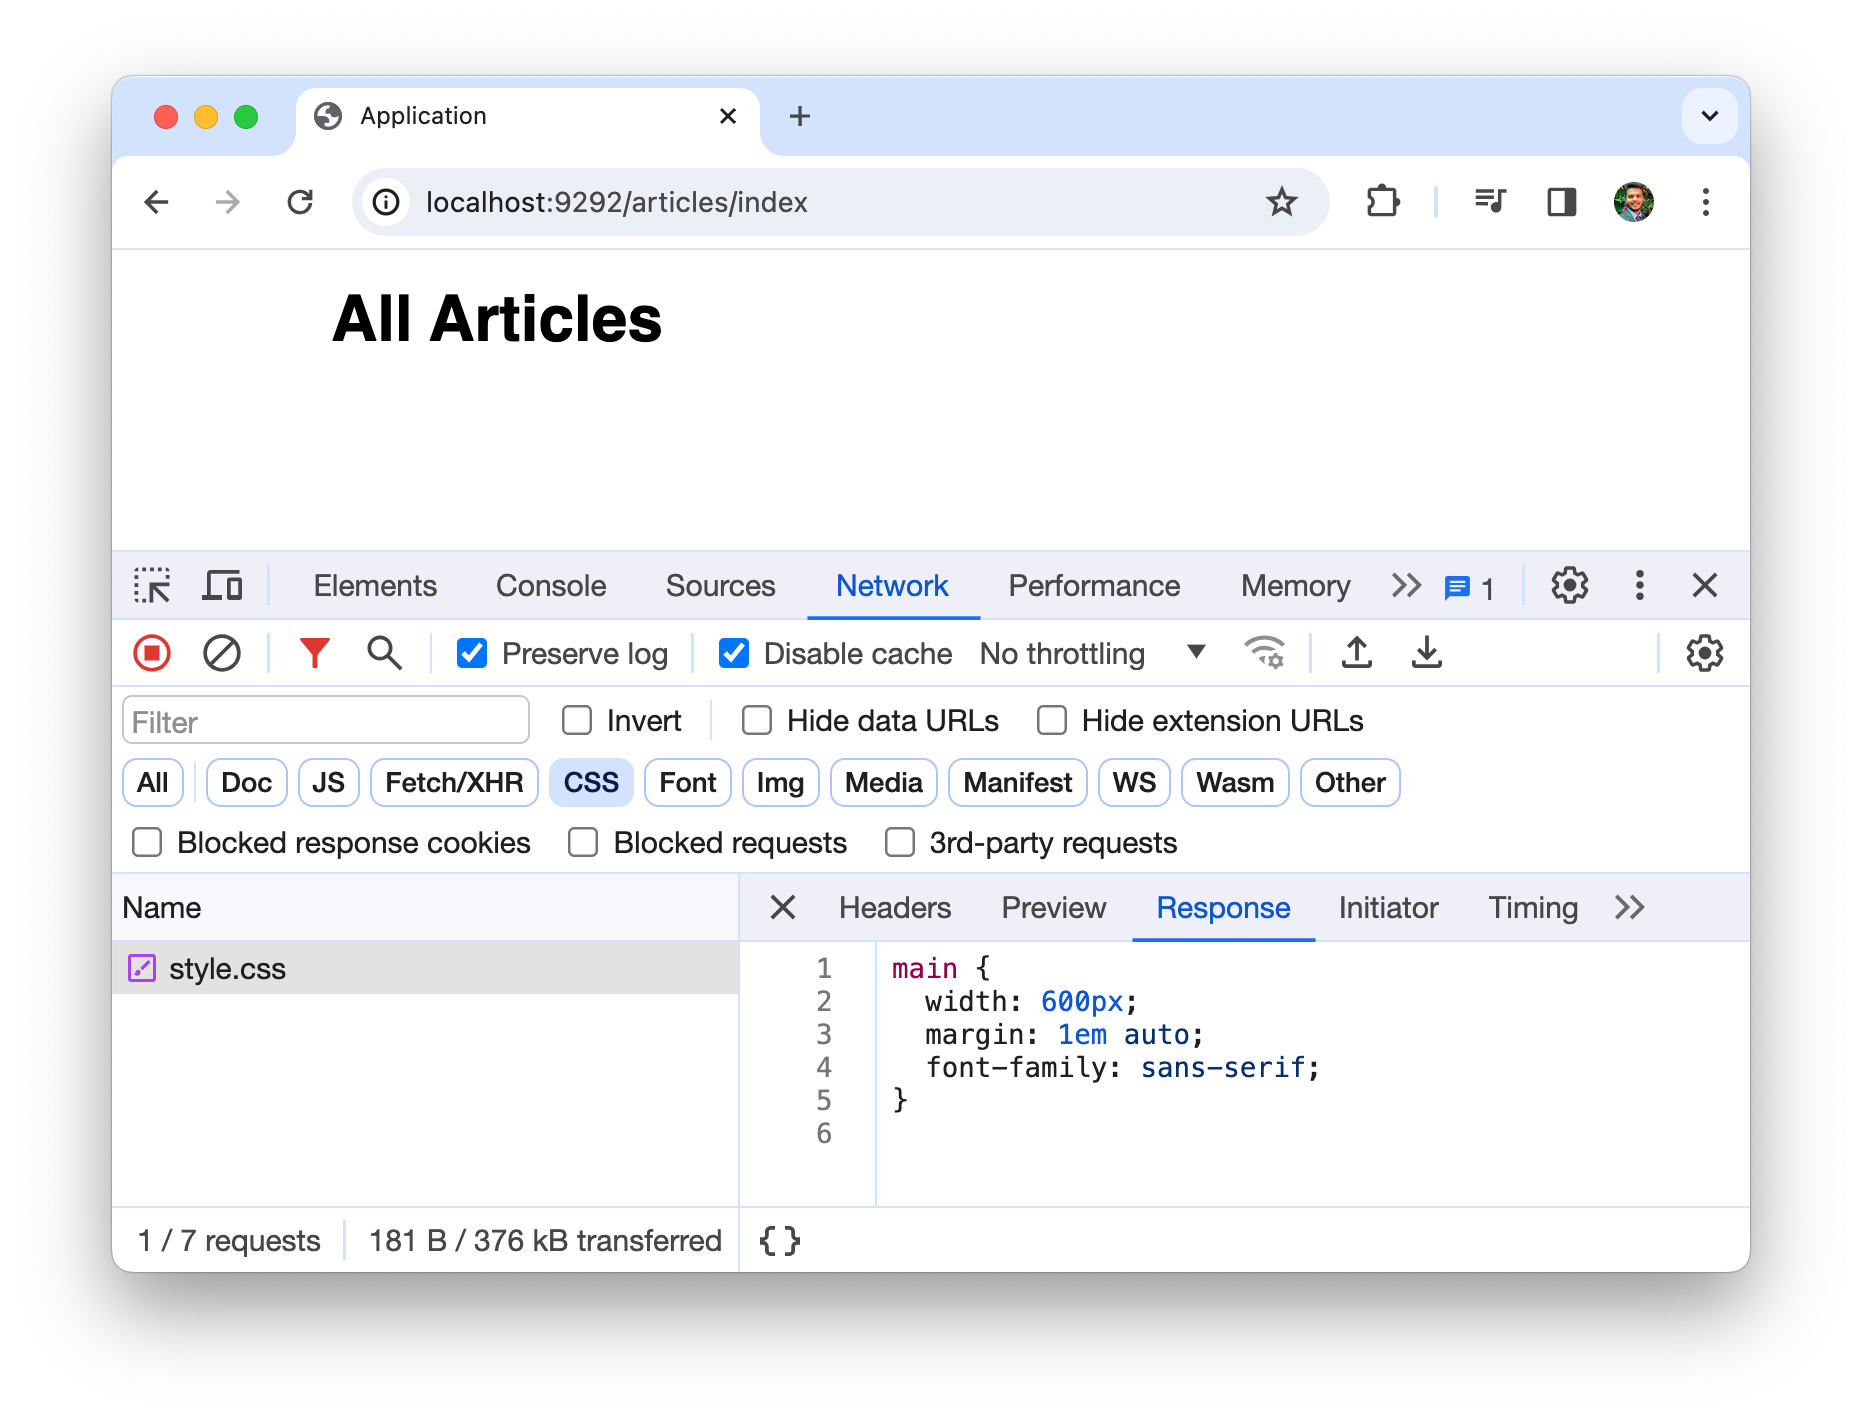This screenshot has width=1862, height=1420.
Task: Expand more request detail tabs after Timing
Action: [x=1629, y=908]
